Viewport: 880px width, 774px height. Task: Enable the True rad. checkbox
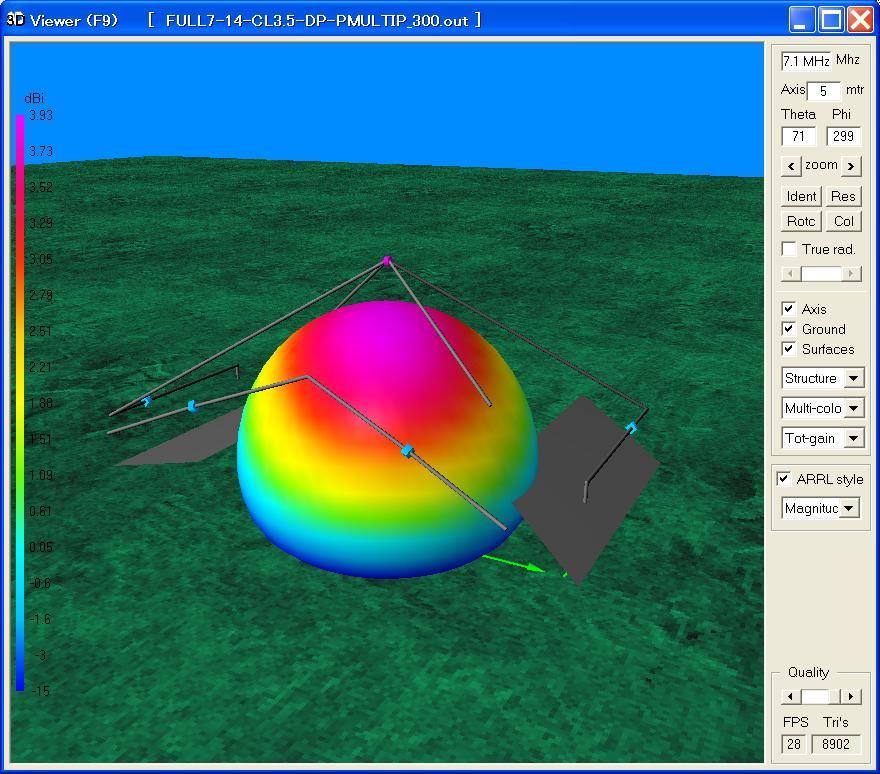(789, 249)
